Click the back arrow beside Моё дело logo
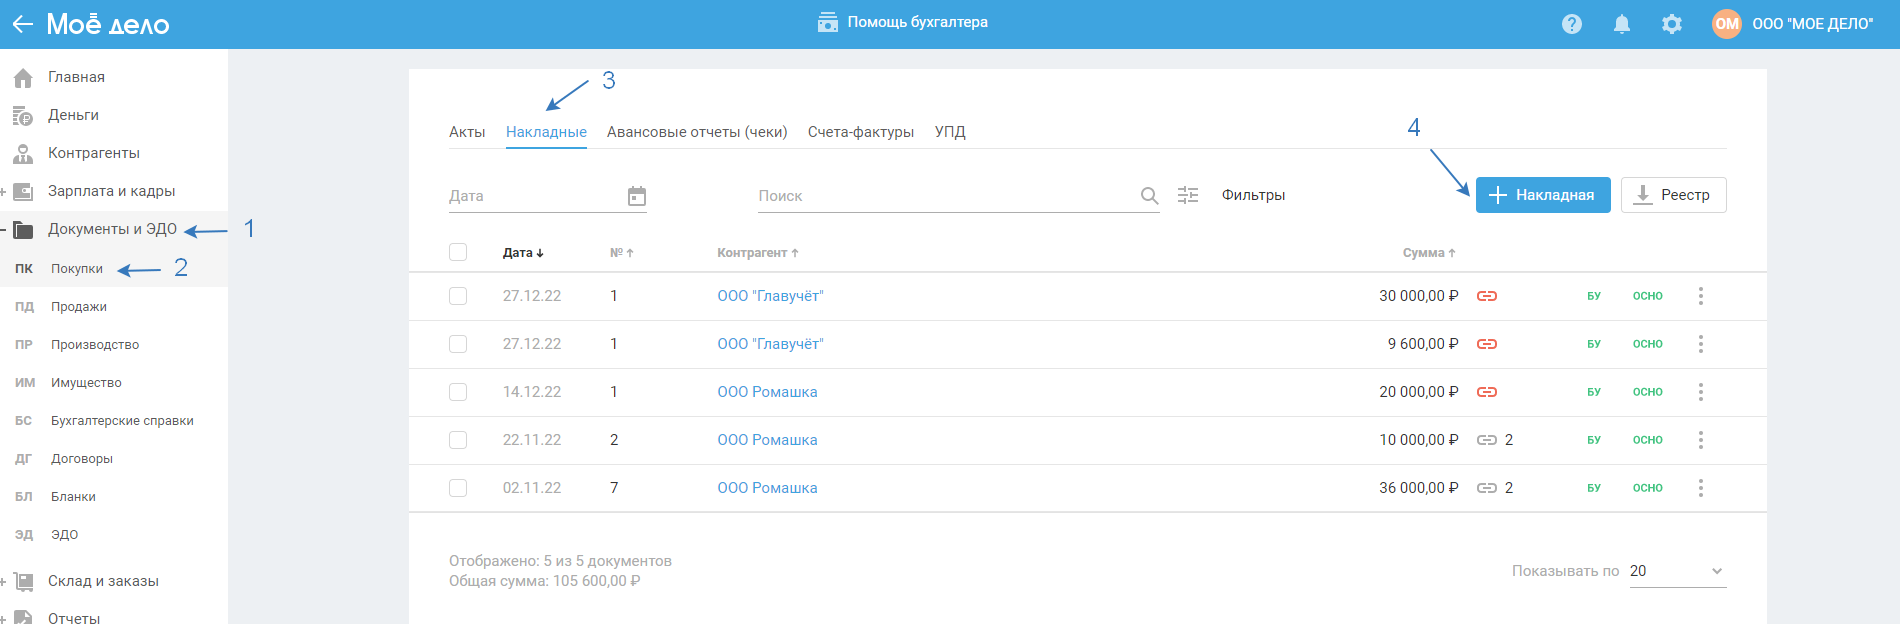Image resolution: width=1900 pixels, height=624 pixels. coord(22,24)
